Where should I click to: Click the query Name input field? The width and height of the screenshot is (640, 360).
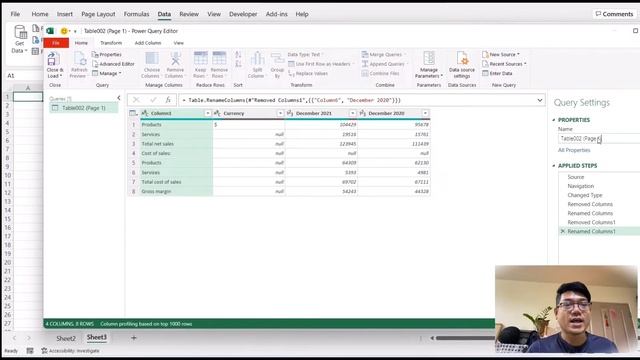599,139
